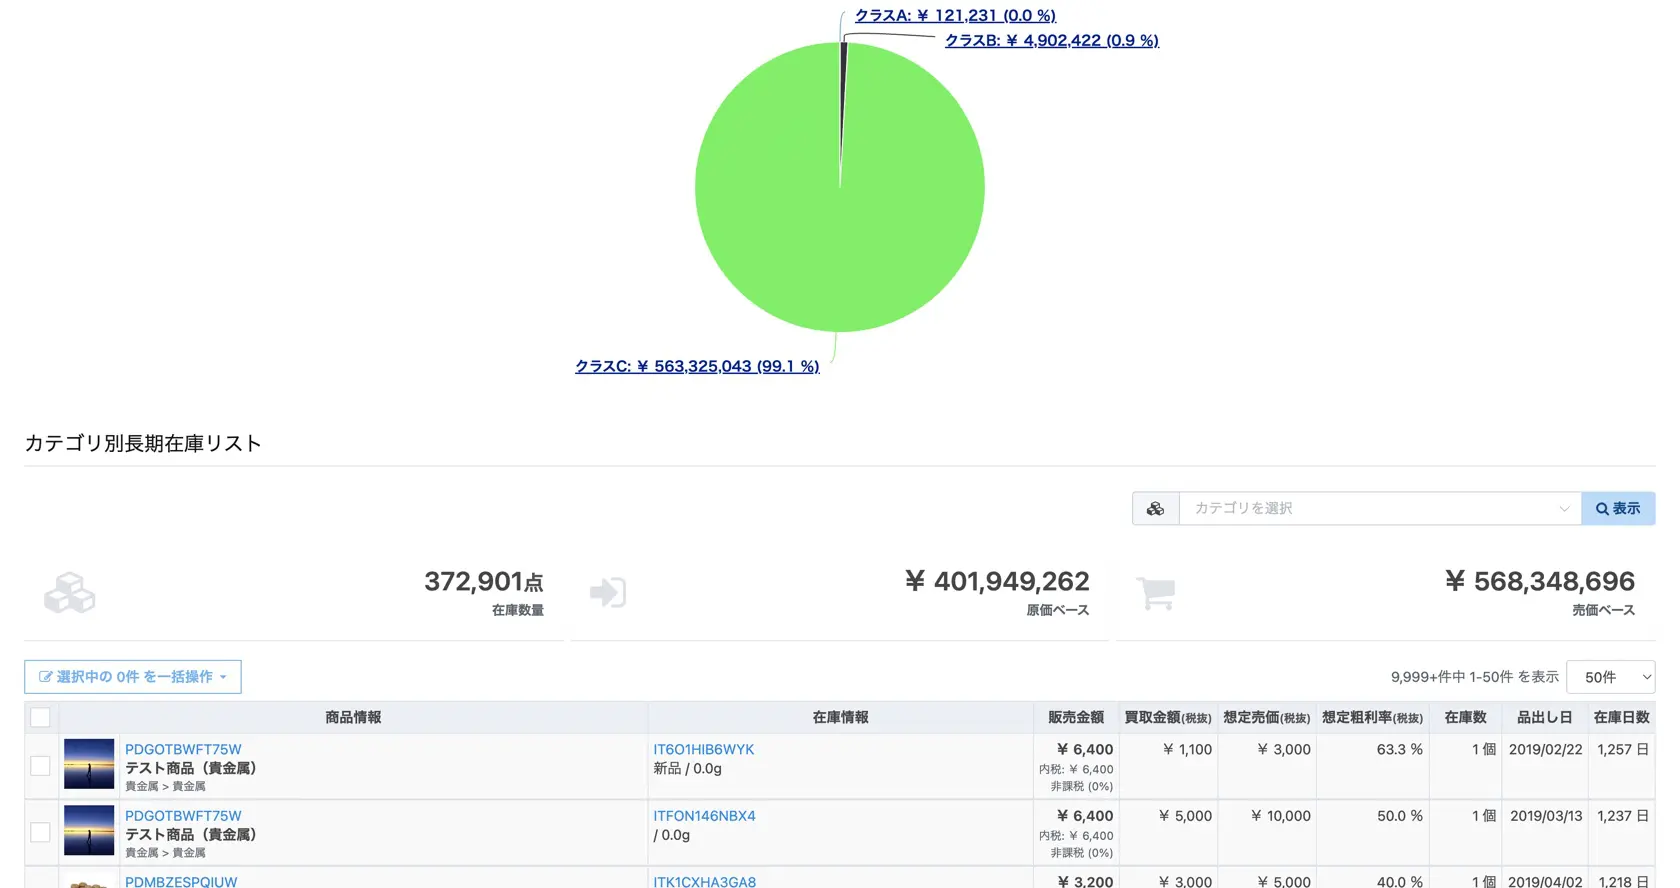This screenshot has height=888, width=1680.
Task: Sort by 販売金額 column header
Action: 1075,717
